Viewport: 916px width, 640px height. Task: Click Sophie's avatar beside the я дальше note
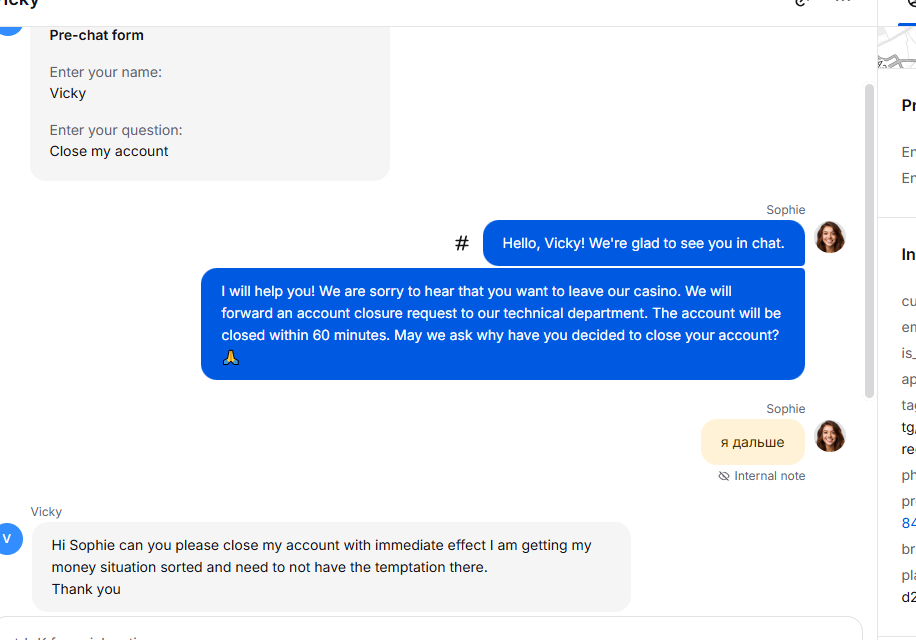[x=830, y=436]
